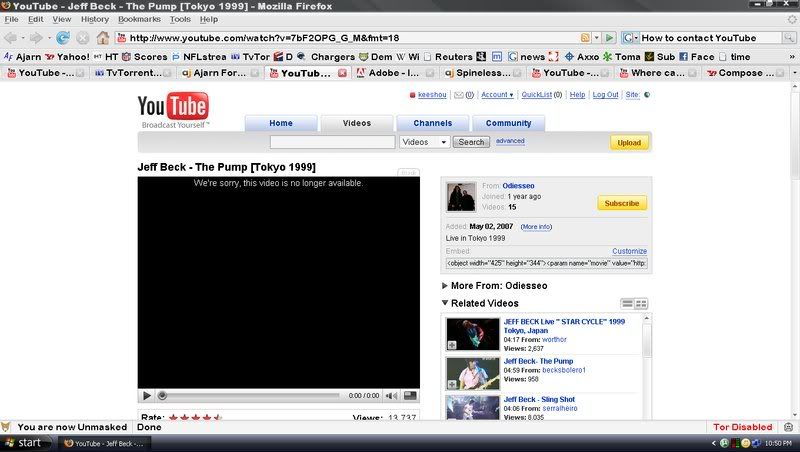800x452 pixels.
Task: Open YouTube Community tab
Action: tap(508, 123)
